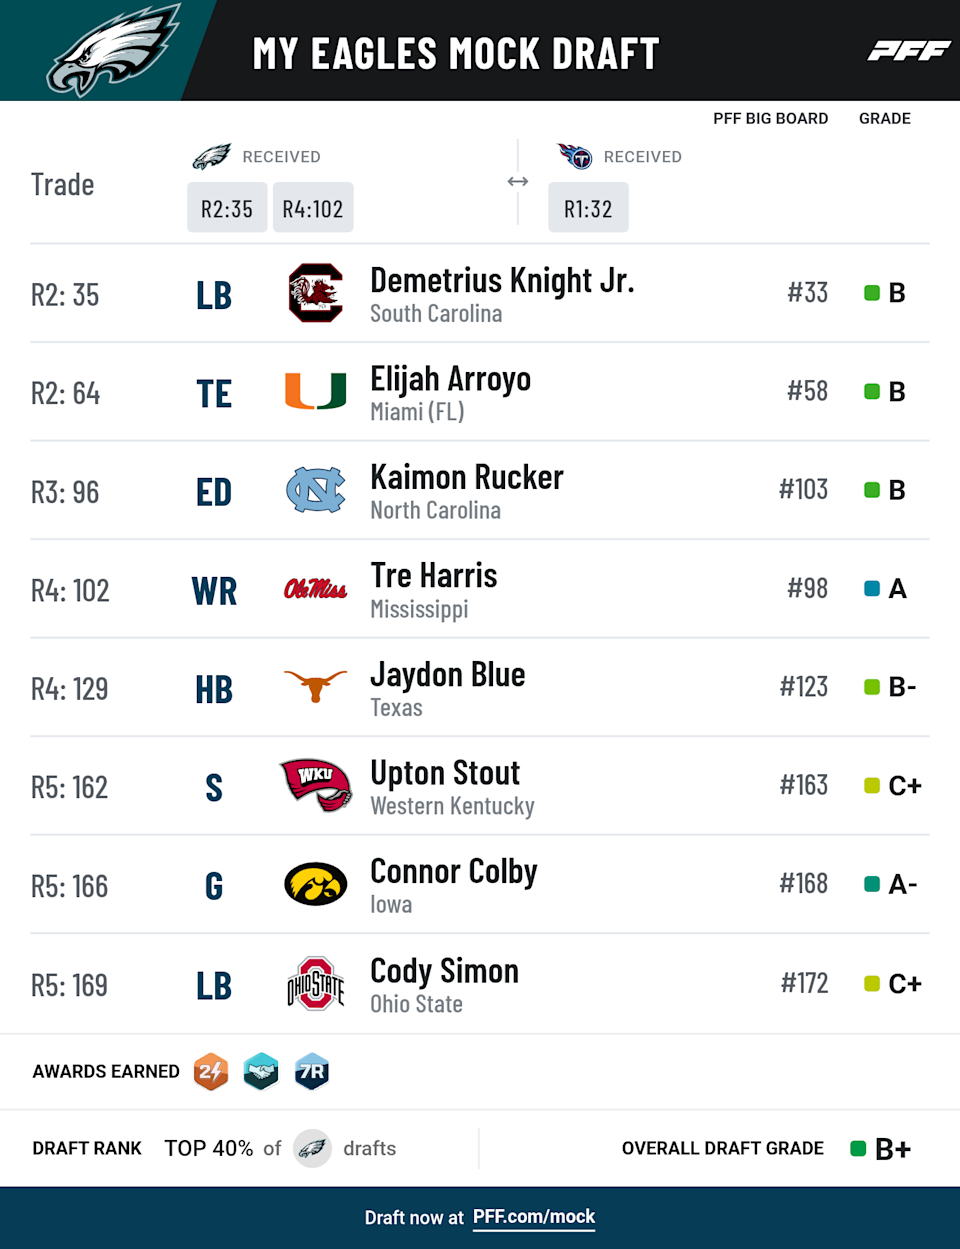
Task: Click the orange 24 award badge
Action: pyautogui.click(x=211, y=1072)
